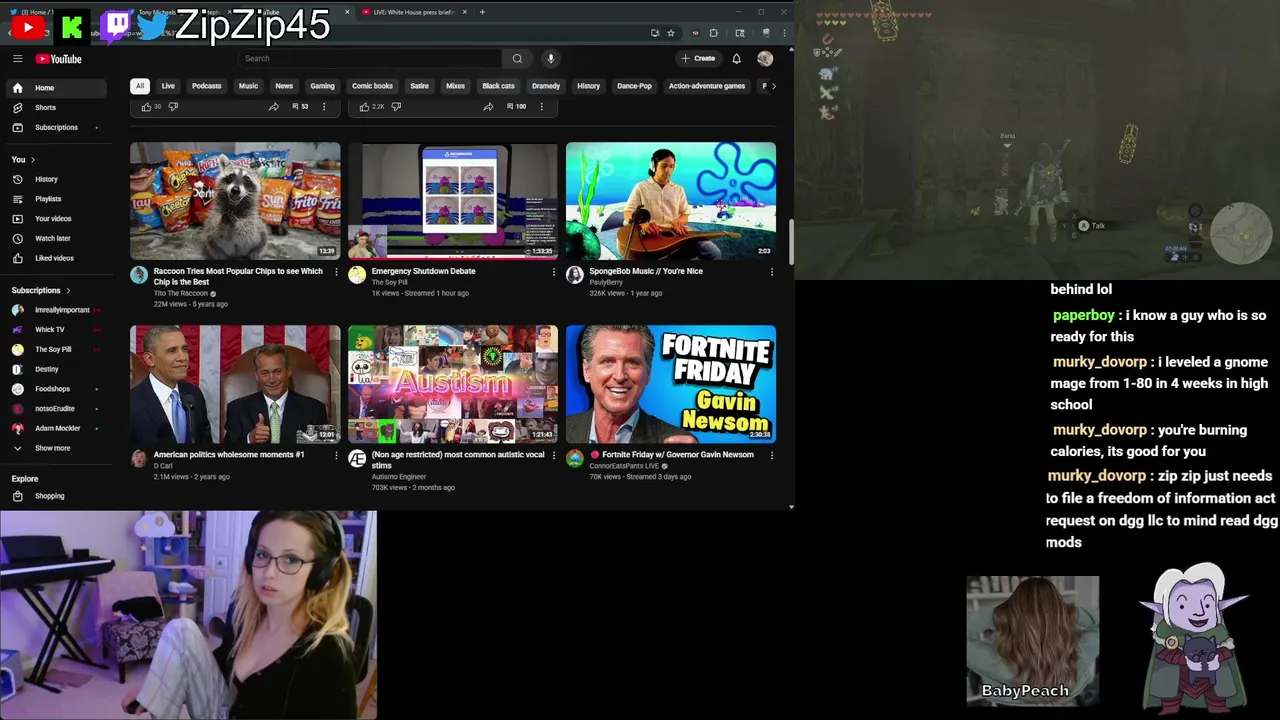Open Adam Mockler subscription channel
Image resolution: width=1280 pixels, height=720 pixels.
(54, 428)
